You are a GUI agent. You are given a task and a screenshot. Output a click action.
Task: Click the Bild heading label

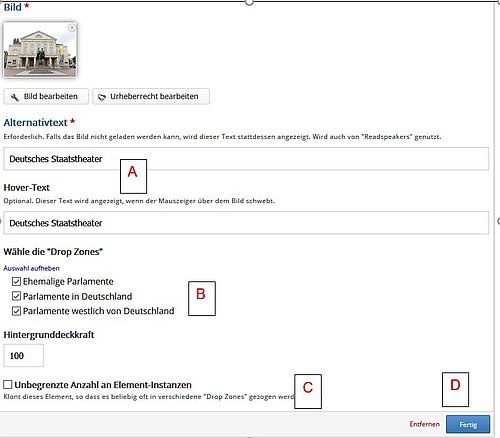(12, 7)
